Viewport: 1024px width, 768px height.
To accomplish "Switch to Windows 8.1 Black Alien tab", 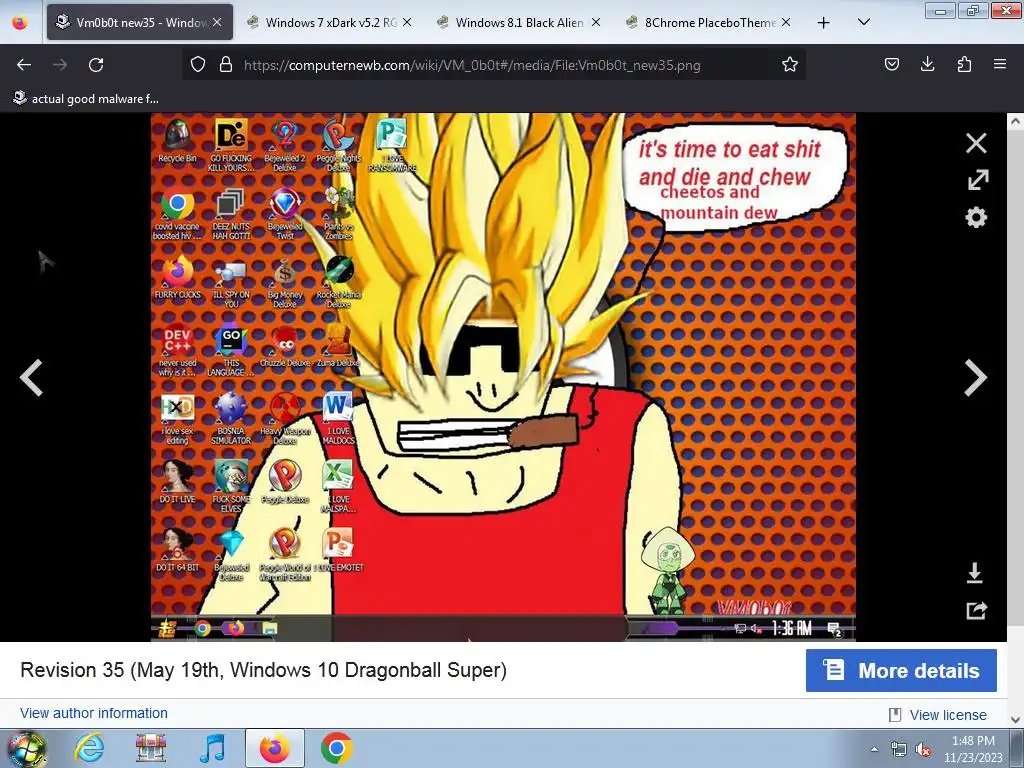I will tap(519, 22).
